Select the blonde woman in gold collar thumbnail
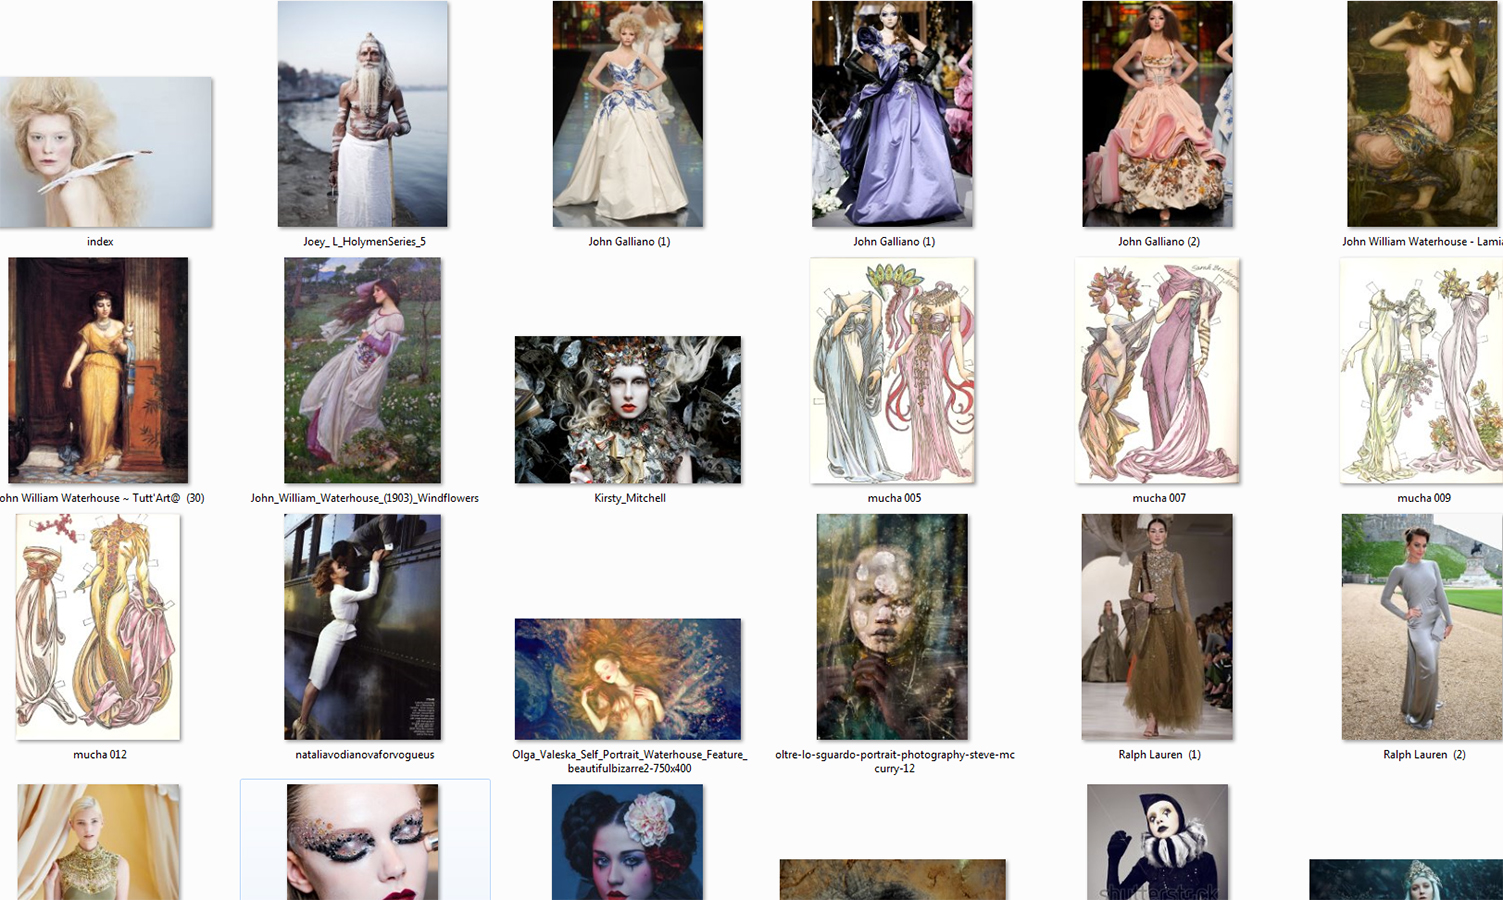 click(x=98, y=842)
